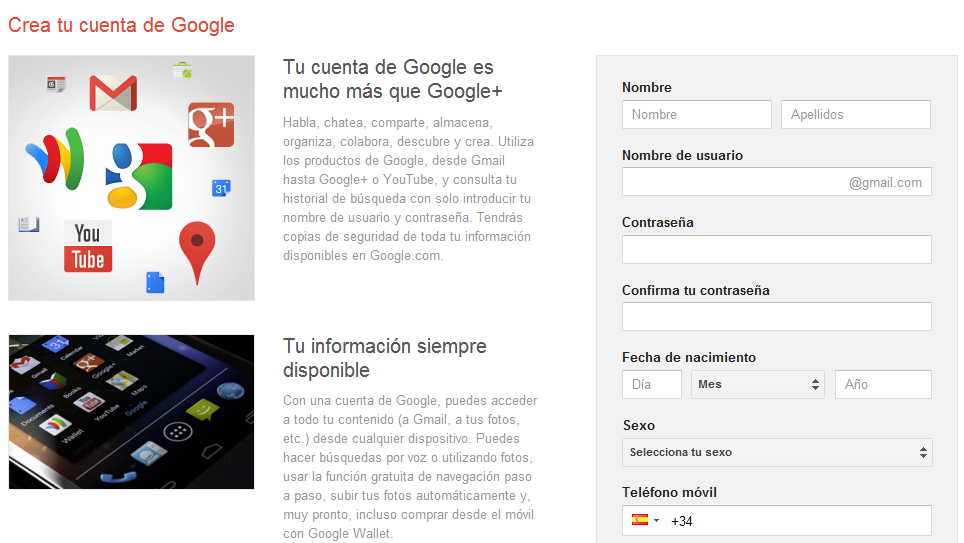This screenshot has height=543, width=964.
Task: Click the Google+ red icon
Action: coord(211,125)
